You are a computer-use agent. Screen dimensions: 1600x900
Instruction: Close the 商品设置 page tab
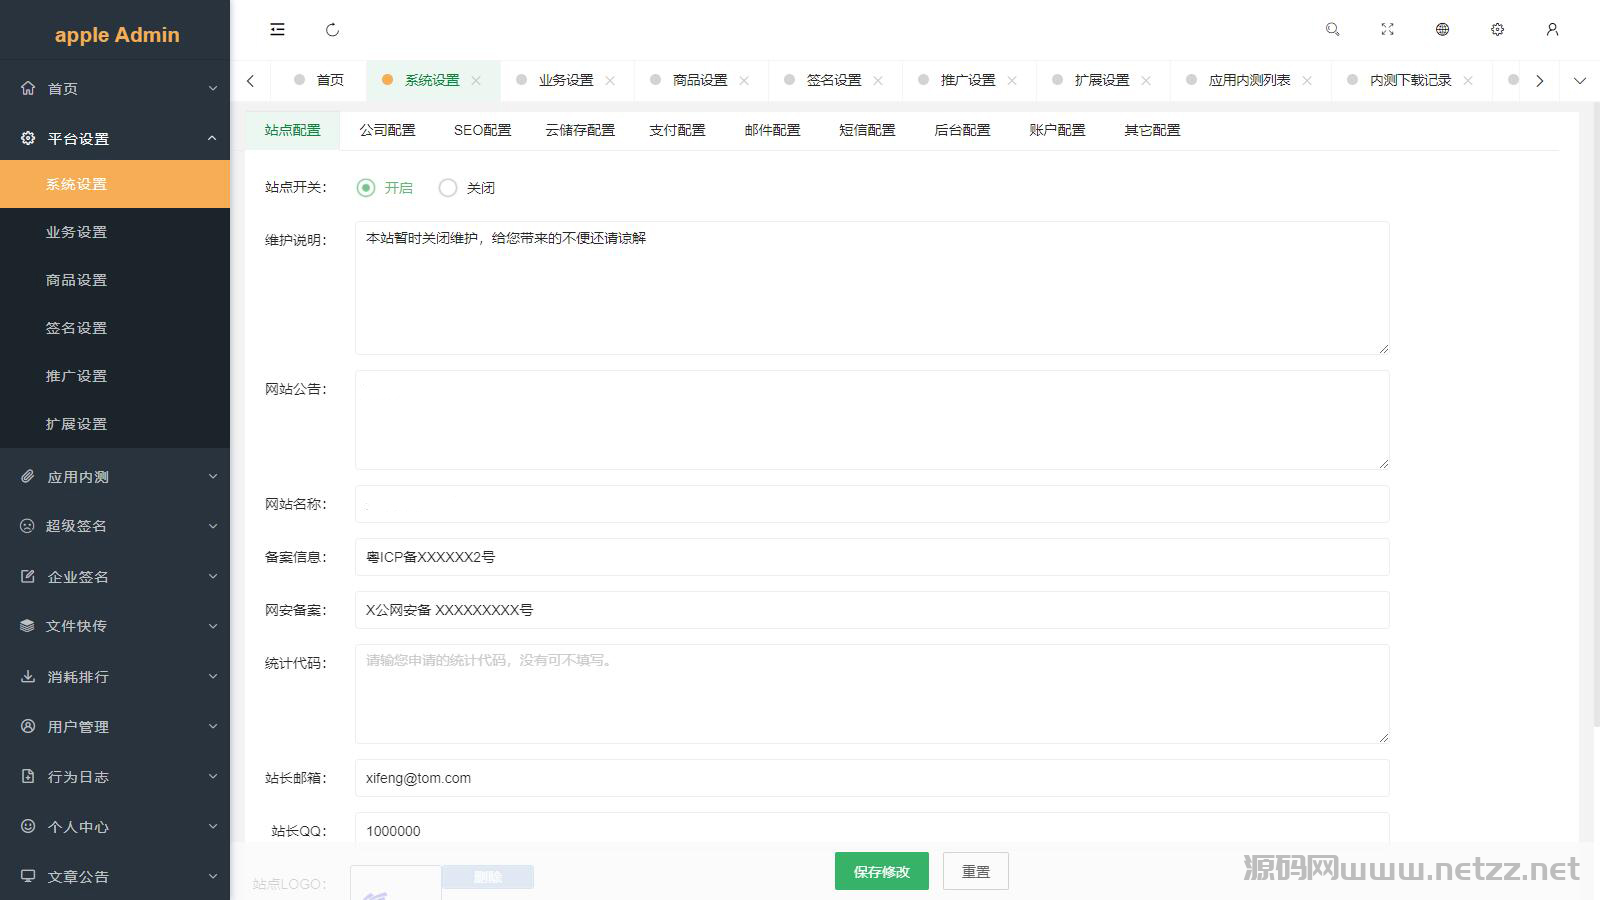744,80
